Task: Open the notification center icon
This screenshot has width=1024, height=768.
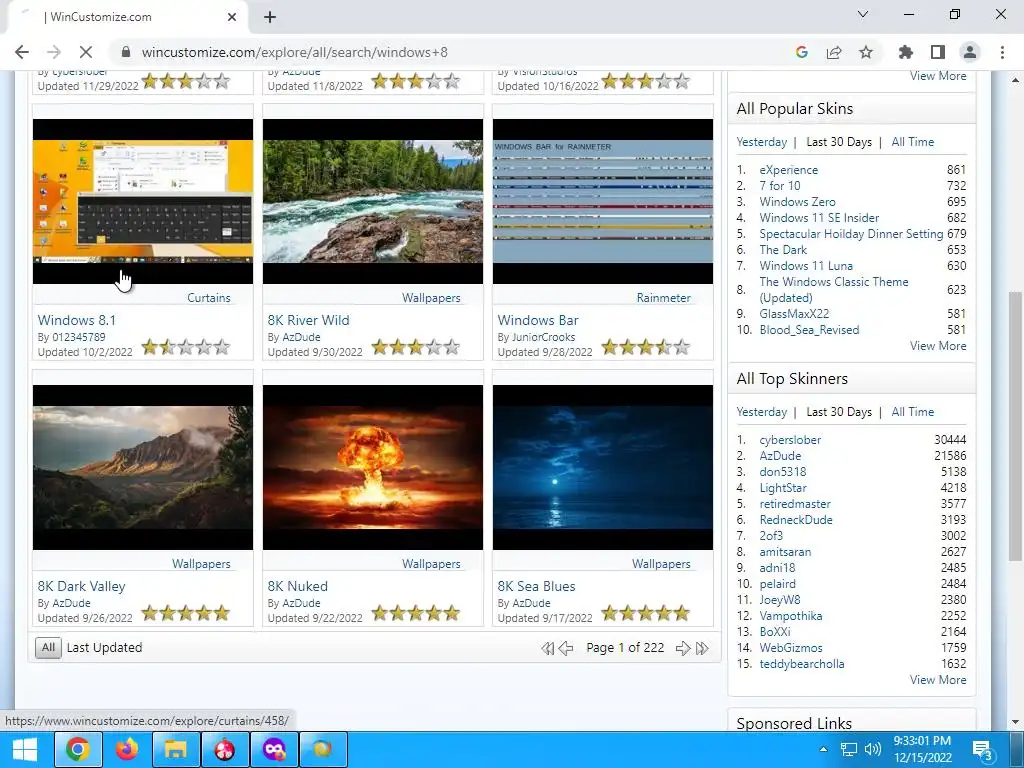Action: click(x=983, y=750)
